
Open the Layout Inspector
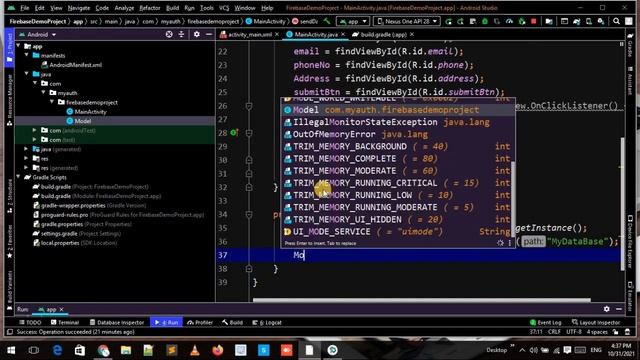596,322
